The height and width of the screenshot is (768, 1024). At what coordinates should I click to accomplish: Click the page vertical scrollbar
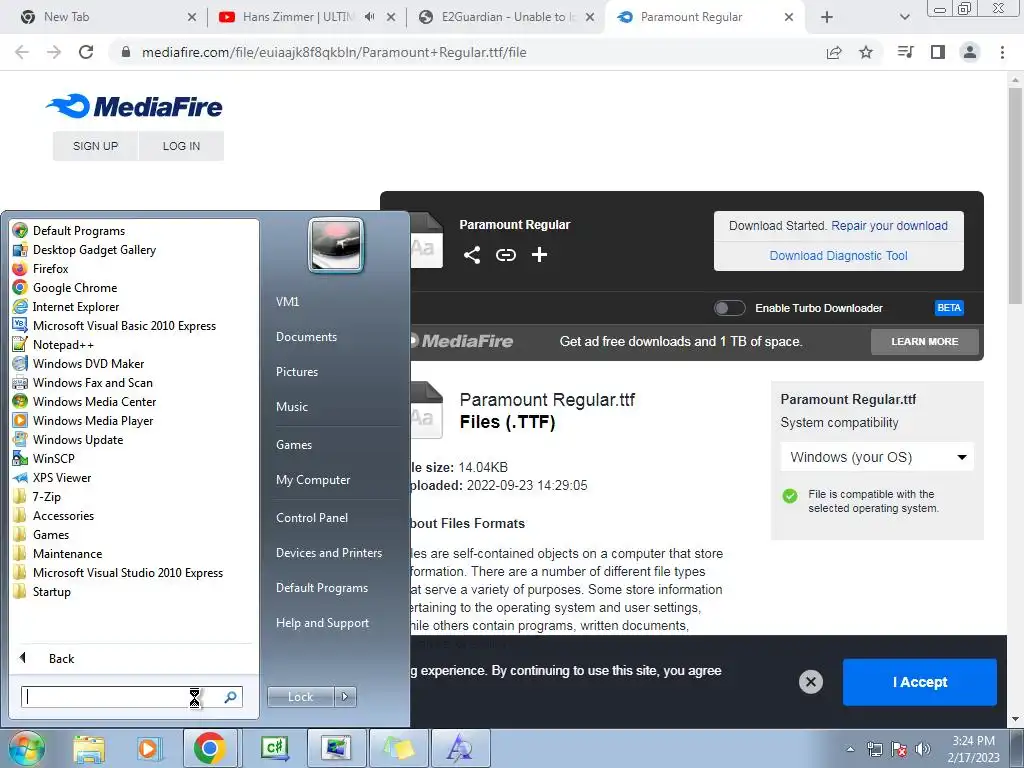[x=1015, y=196]
